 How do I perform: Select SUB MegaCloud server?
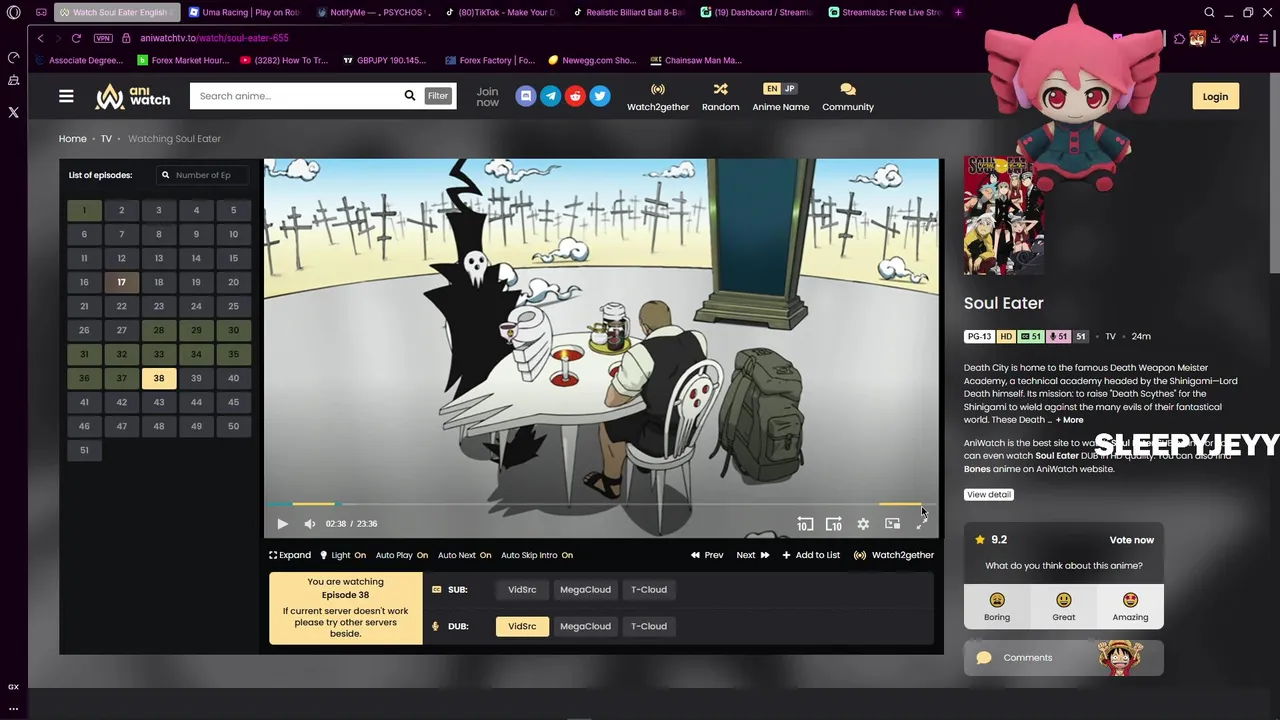585,590
